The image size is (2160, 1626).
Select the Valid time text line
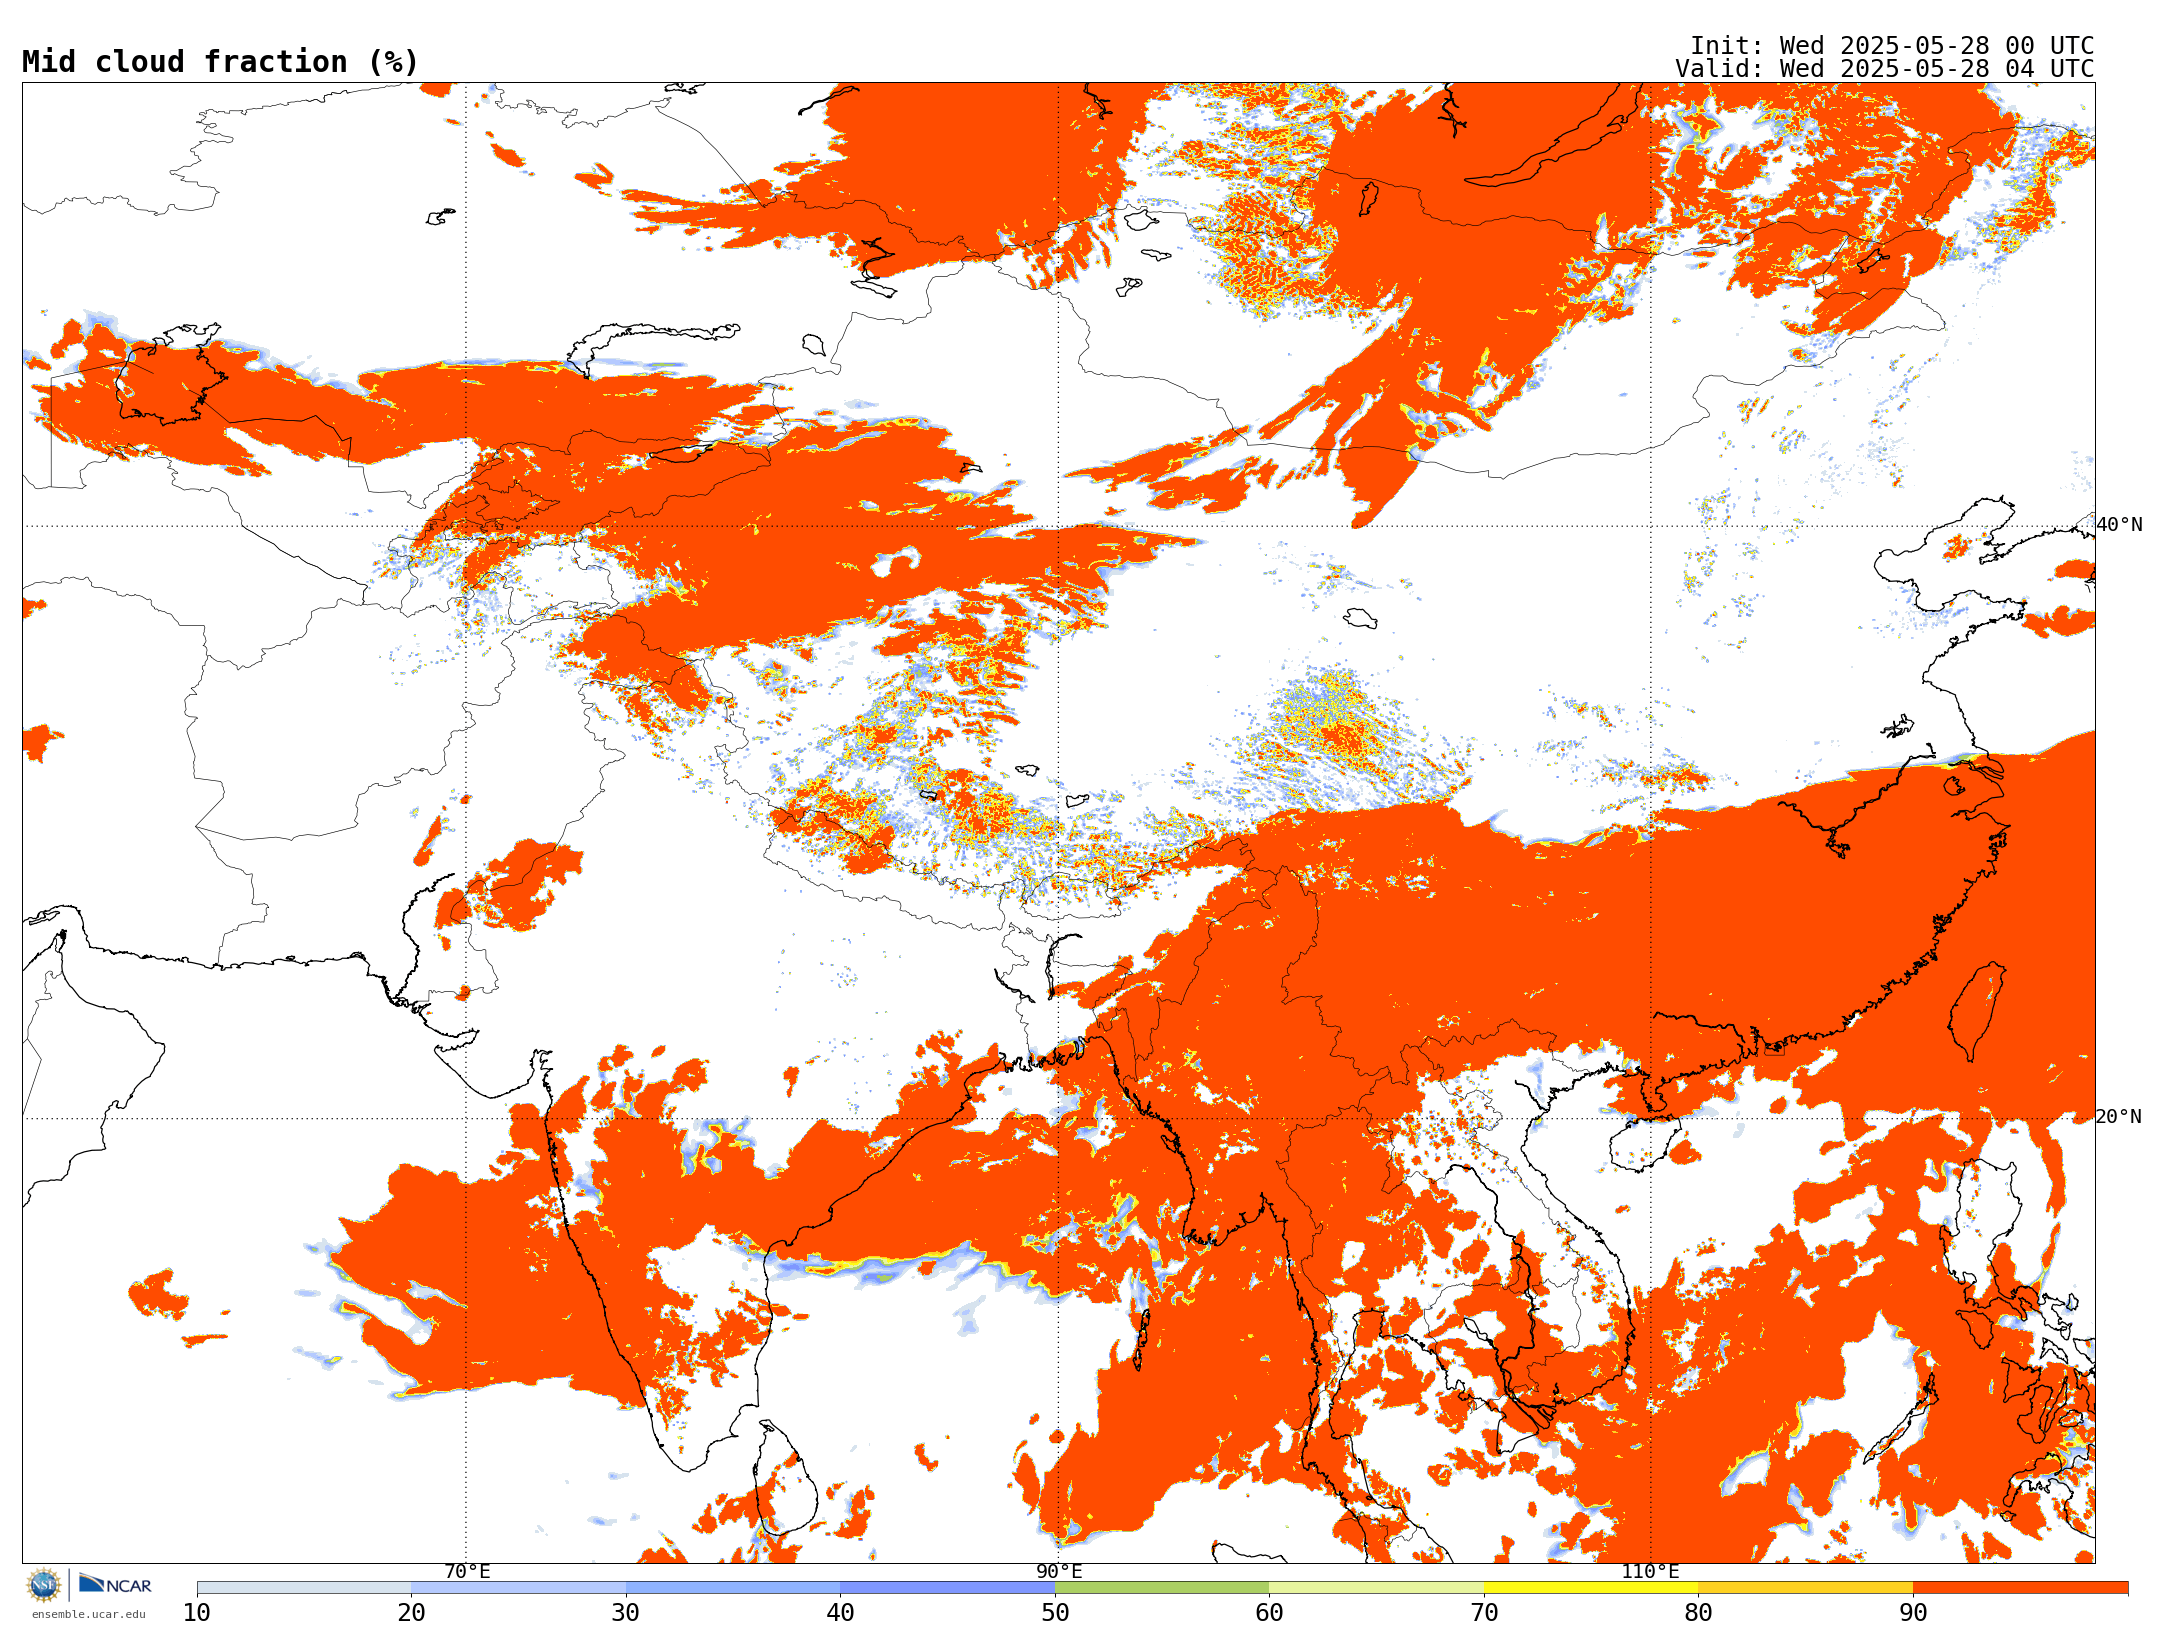point(1885,69)
